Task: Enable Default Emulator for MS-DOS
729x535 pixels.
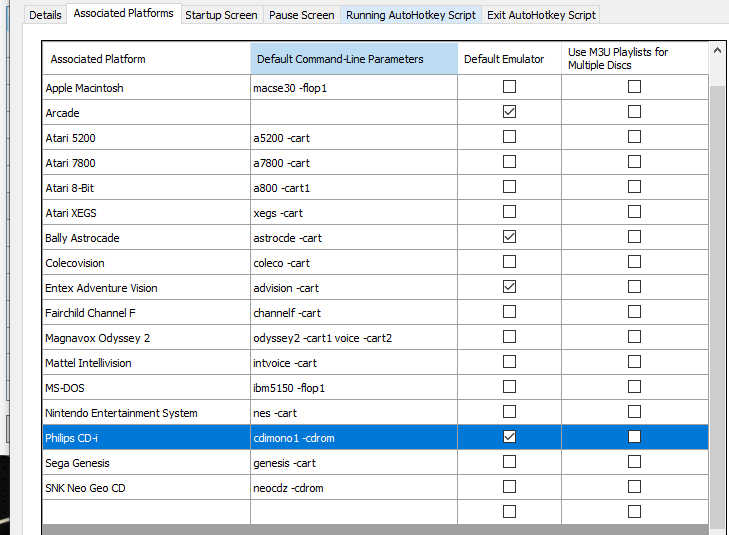Action: 510,387
